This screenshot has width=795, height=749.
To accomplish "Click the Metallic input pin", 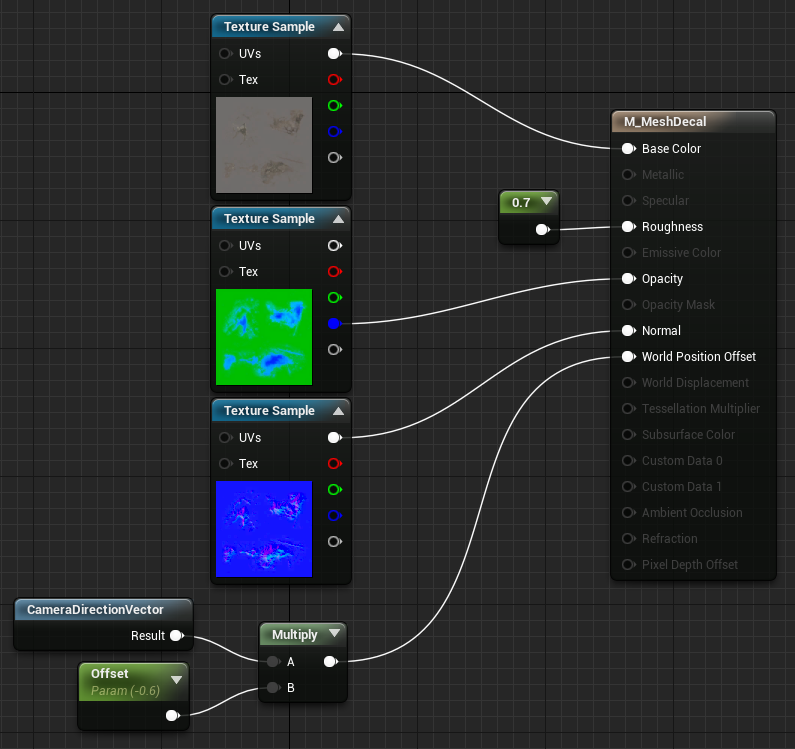I will pyautogui.click(x=629, y=174).
